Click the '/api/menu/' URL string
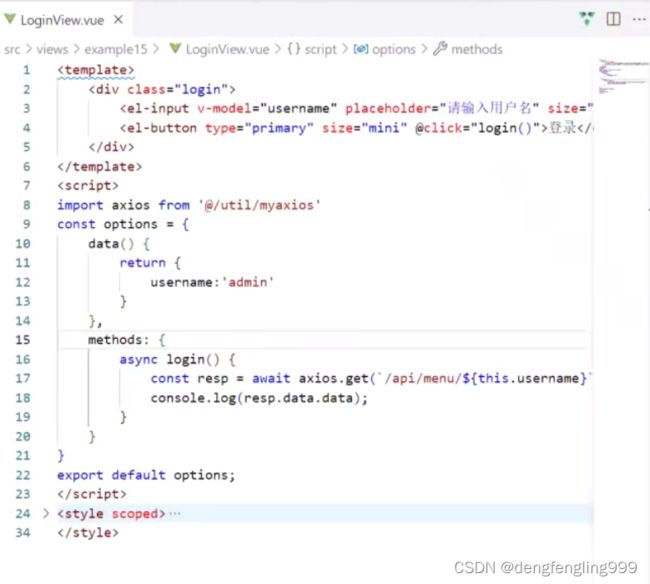Viewport: 650px width, 584px height. tap(422, 378)
